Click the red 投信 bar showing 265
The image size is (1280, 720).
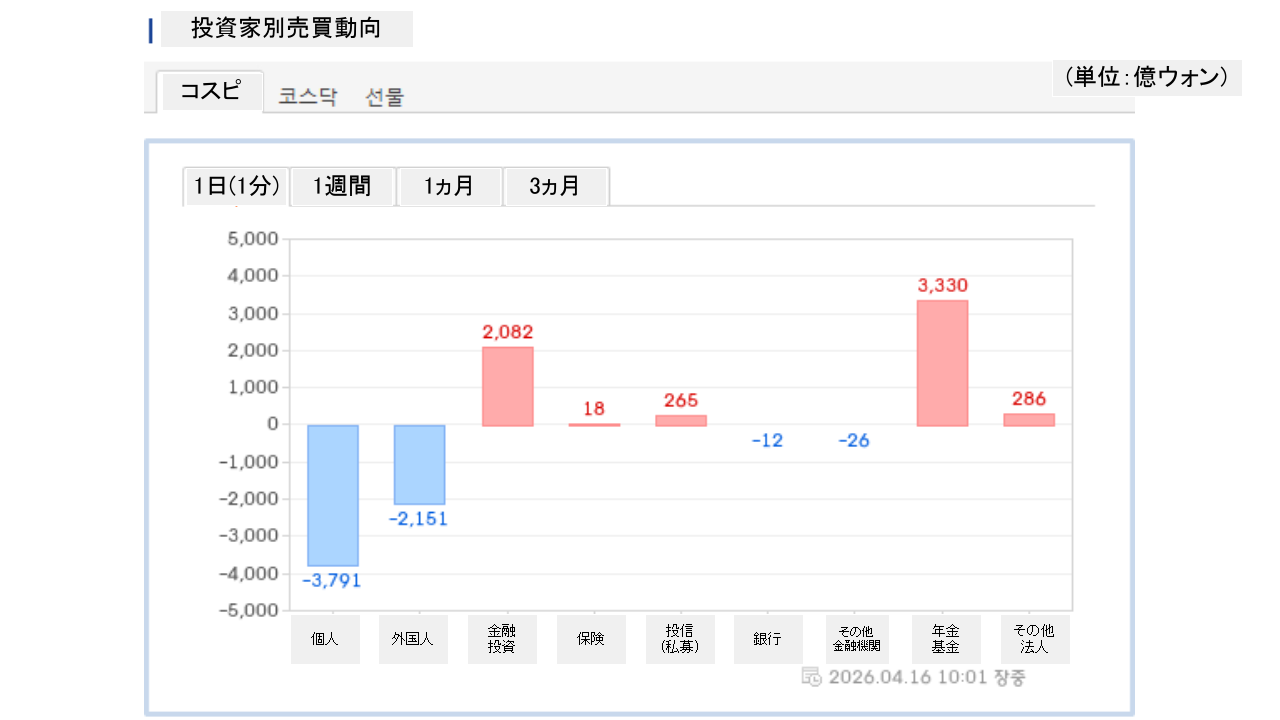tap(681, 420)
